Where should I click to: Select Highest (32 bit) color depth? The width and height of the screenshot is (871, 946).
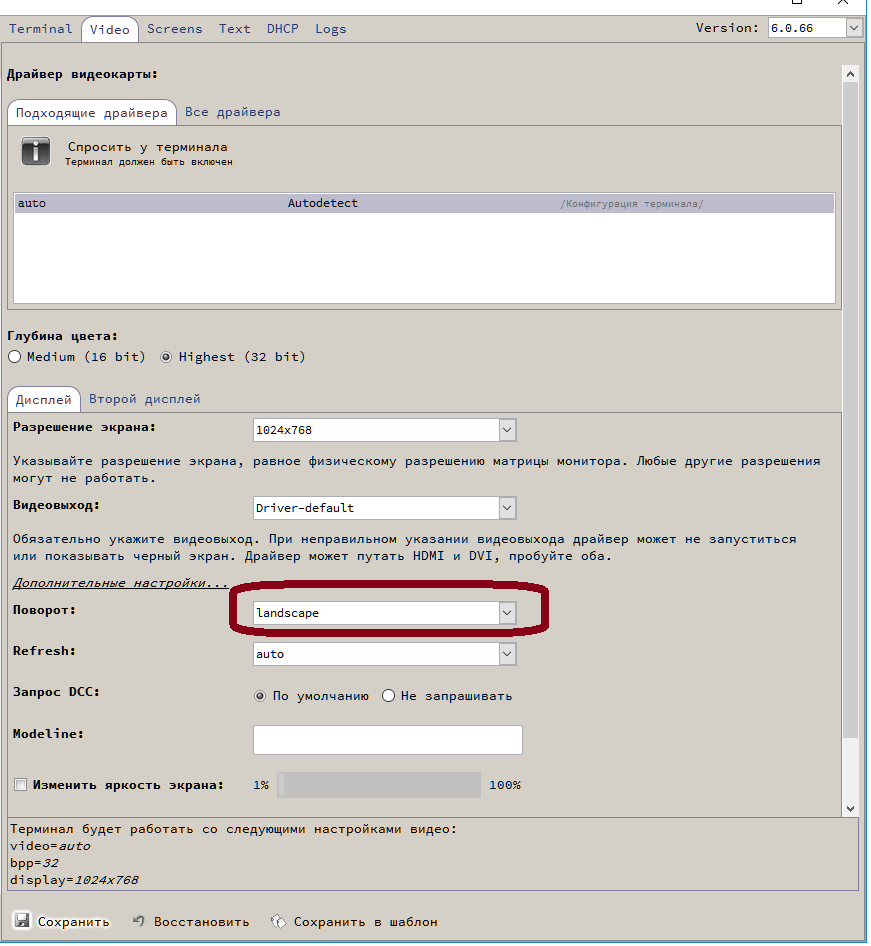(x=167, y=357)
